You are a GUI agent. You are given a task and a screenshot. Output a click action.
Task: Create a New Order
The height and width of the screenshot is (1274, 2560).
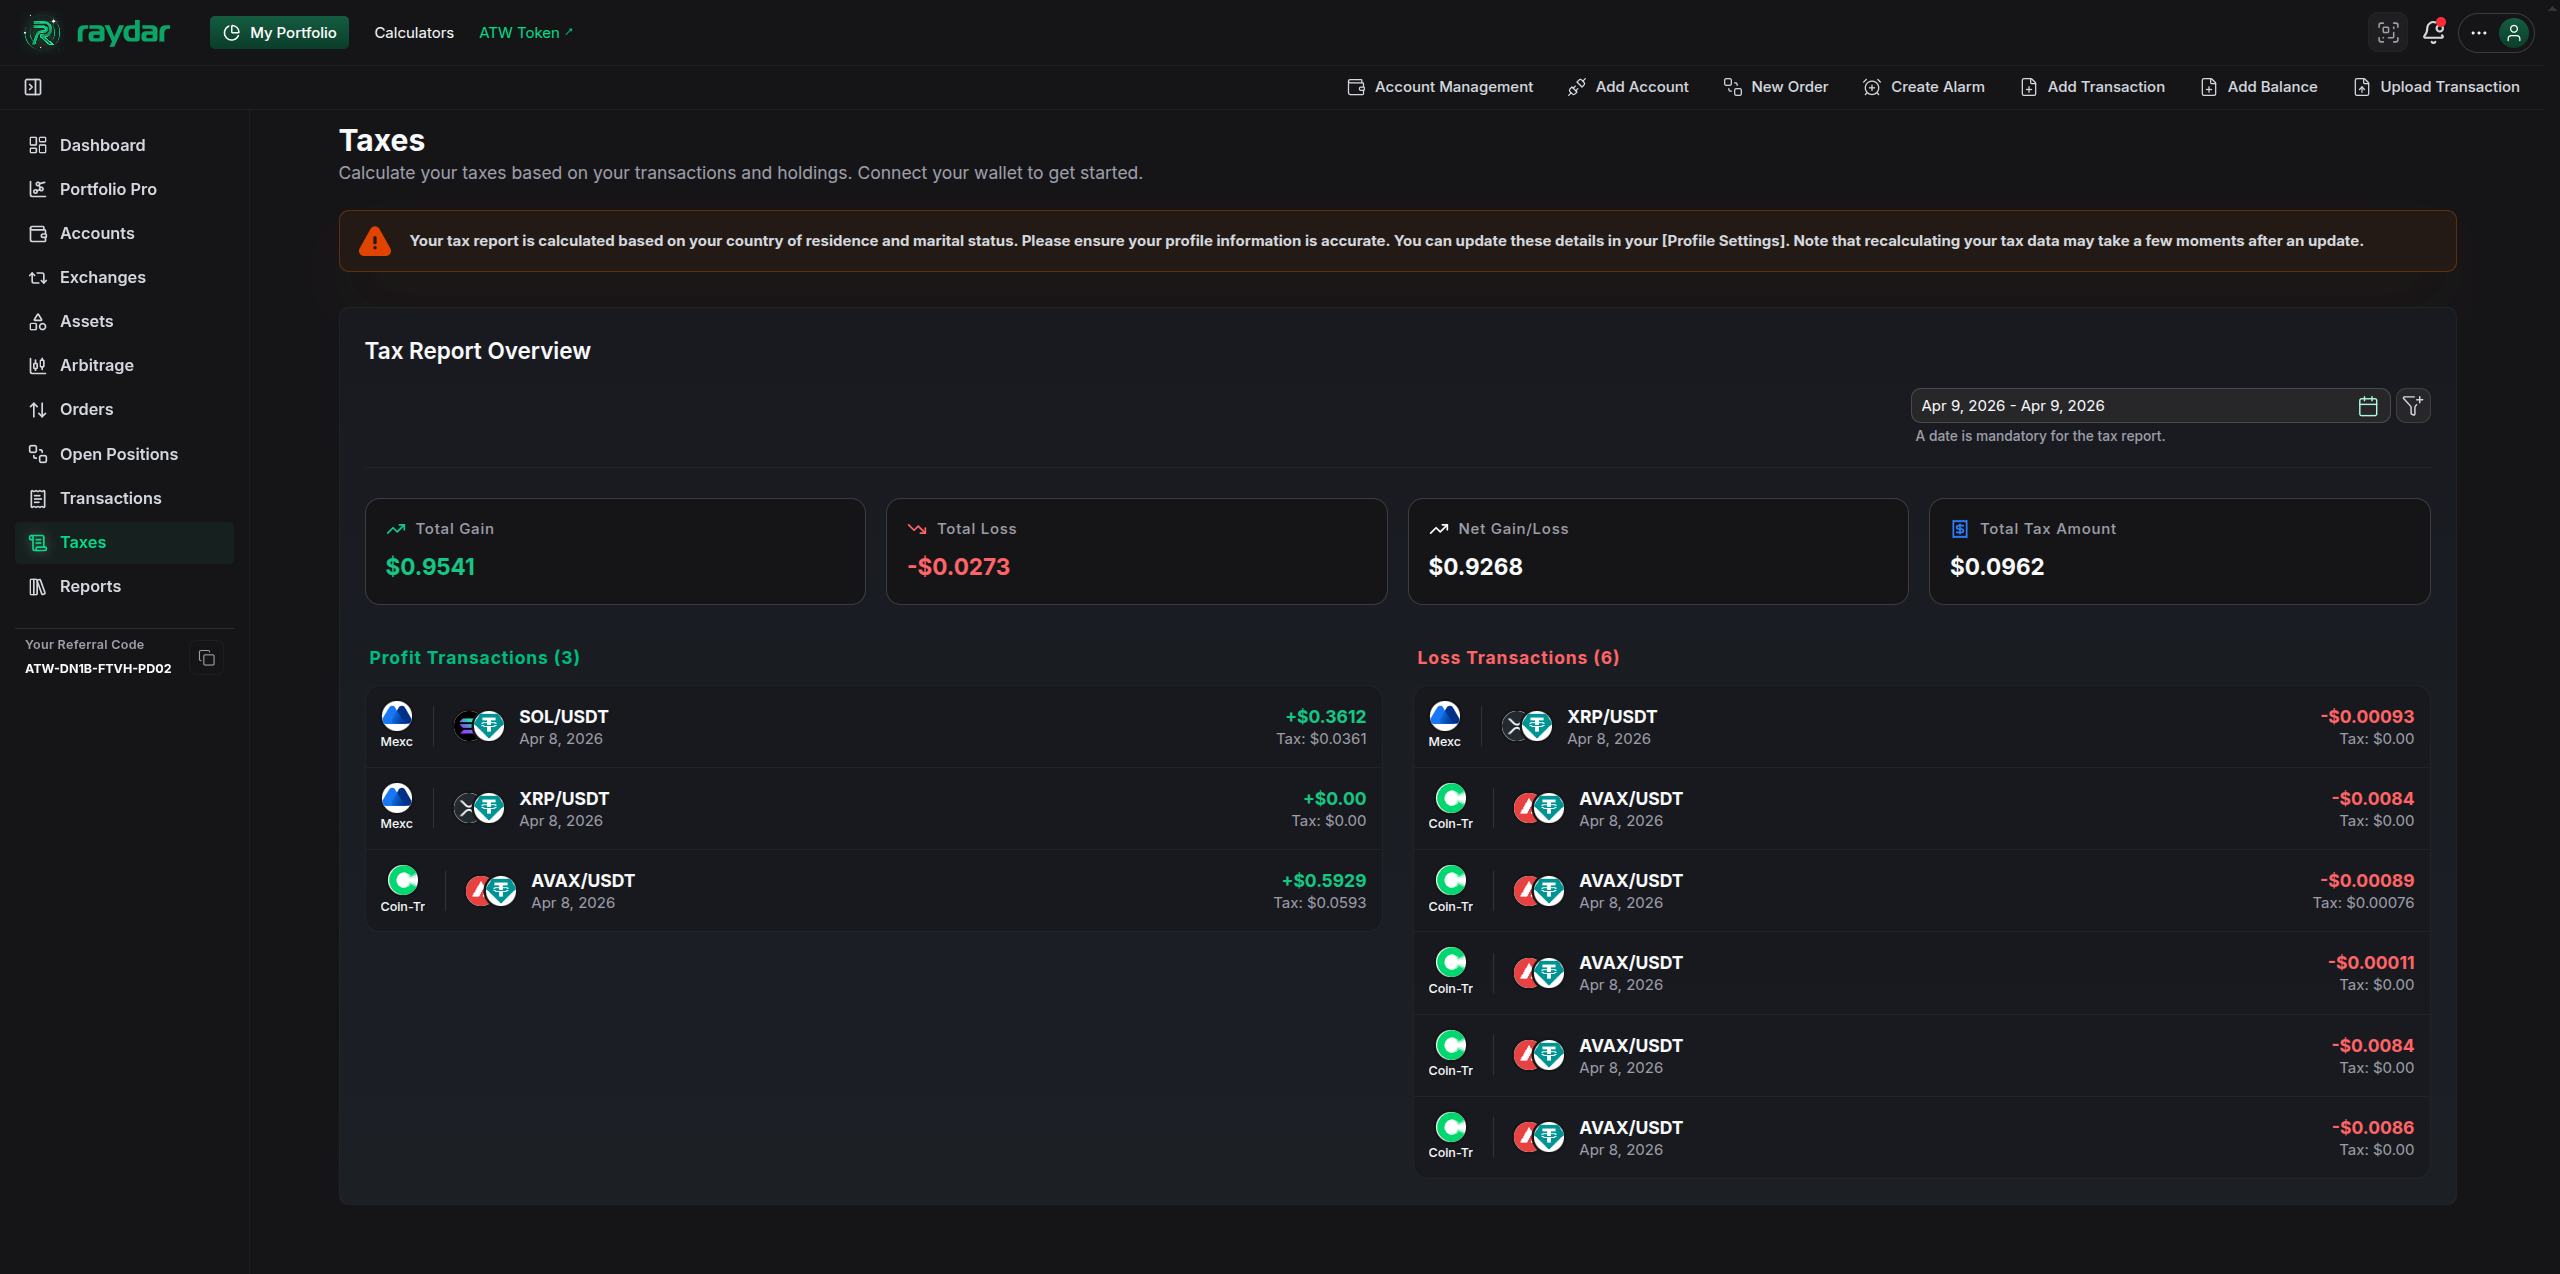pos(1776,87)
